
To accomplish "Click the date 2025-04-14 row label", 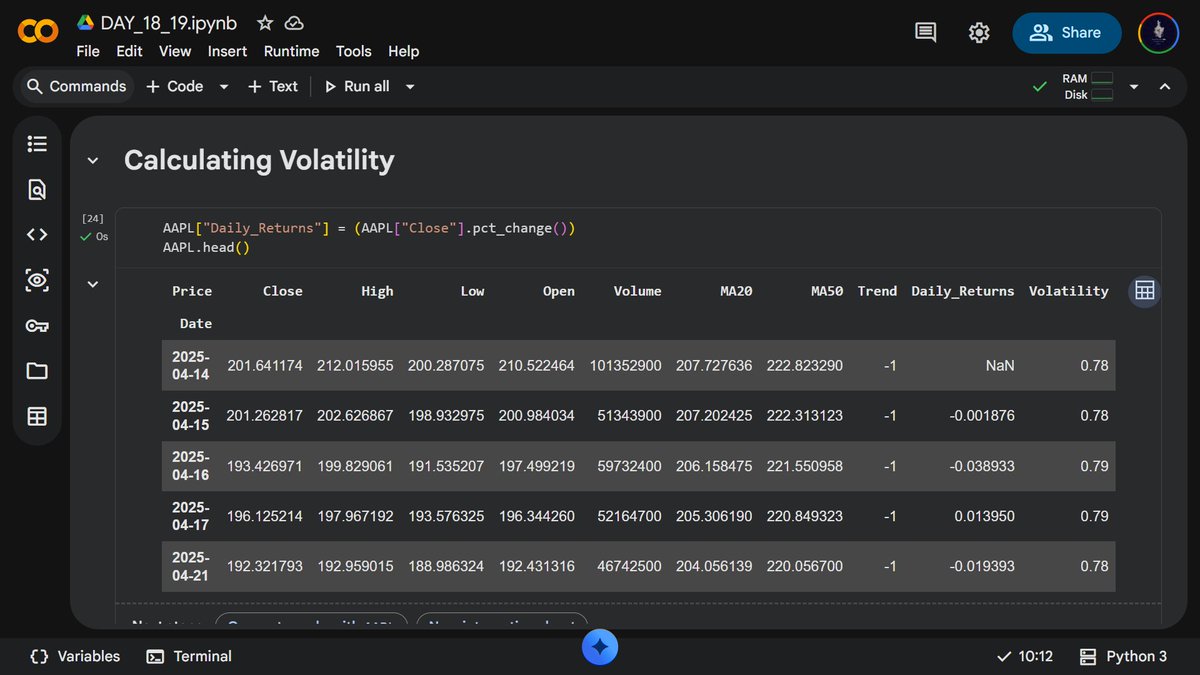I will [x=190, y=366].
